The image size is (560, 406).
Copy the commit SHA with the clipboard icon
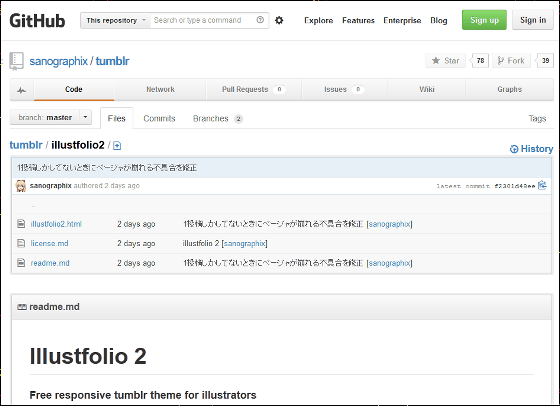click(x=542, y=185)
